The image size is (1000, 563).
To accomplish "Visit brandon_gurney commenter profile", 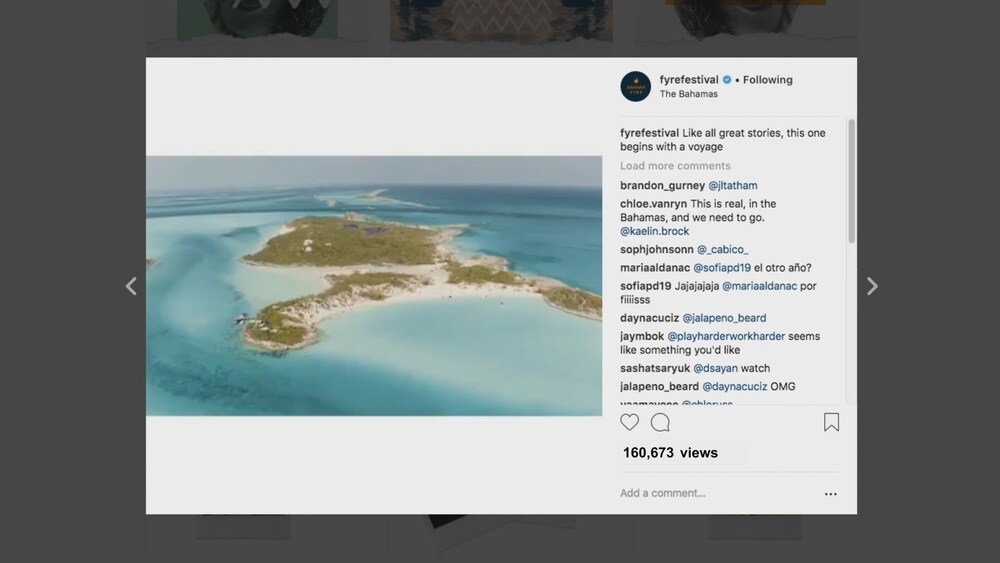I will pos(662,185).
